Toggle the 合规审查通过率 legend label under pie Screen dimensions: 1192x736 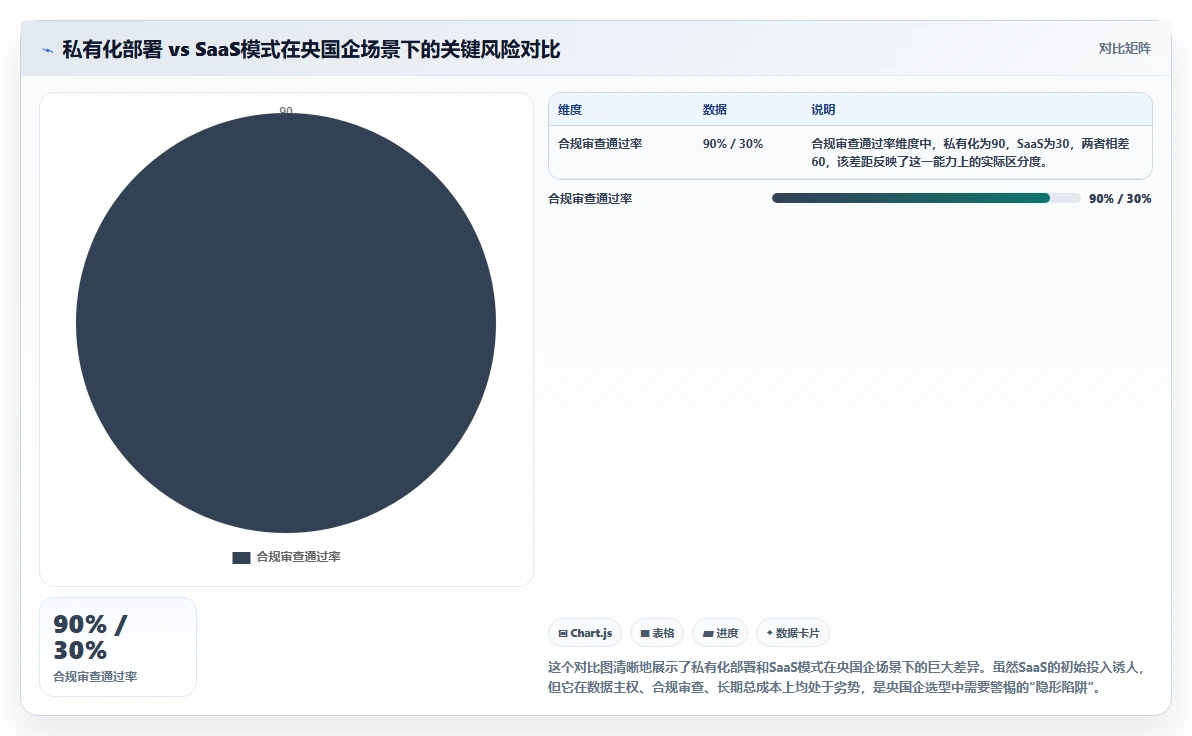pyautogui.click(x=298, y=557)
